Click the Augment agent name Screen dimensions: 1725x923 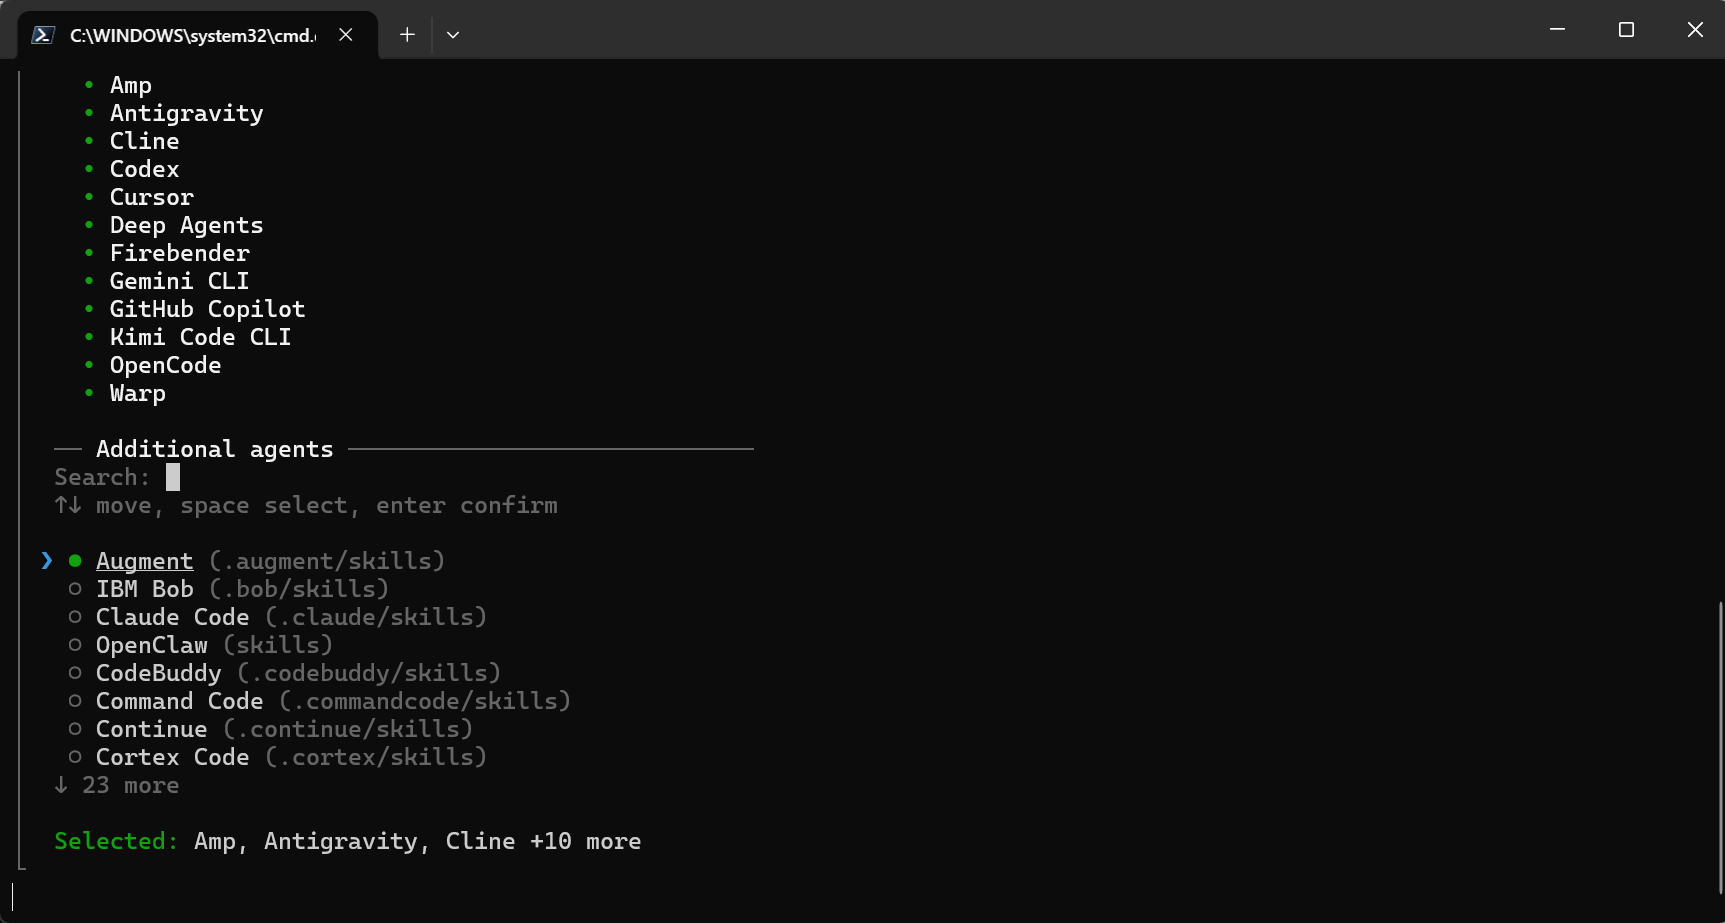pos(145,561)
